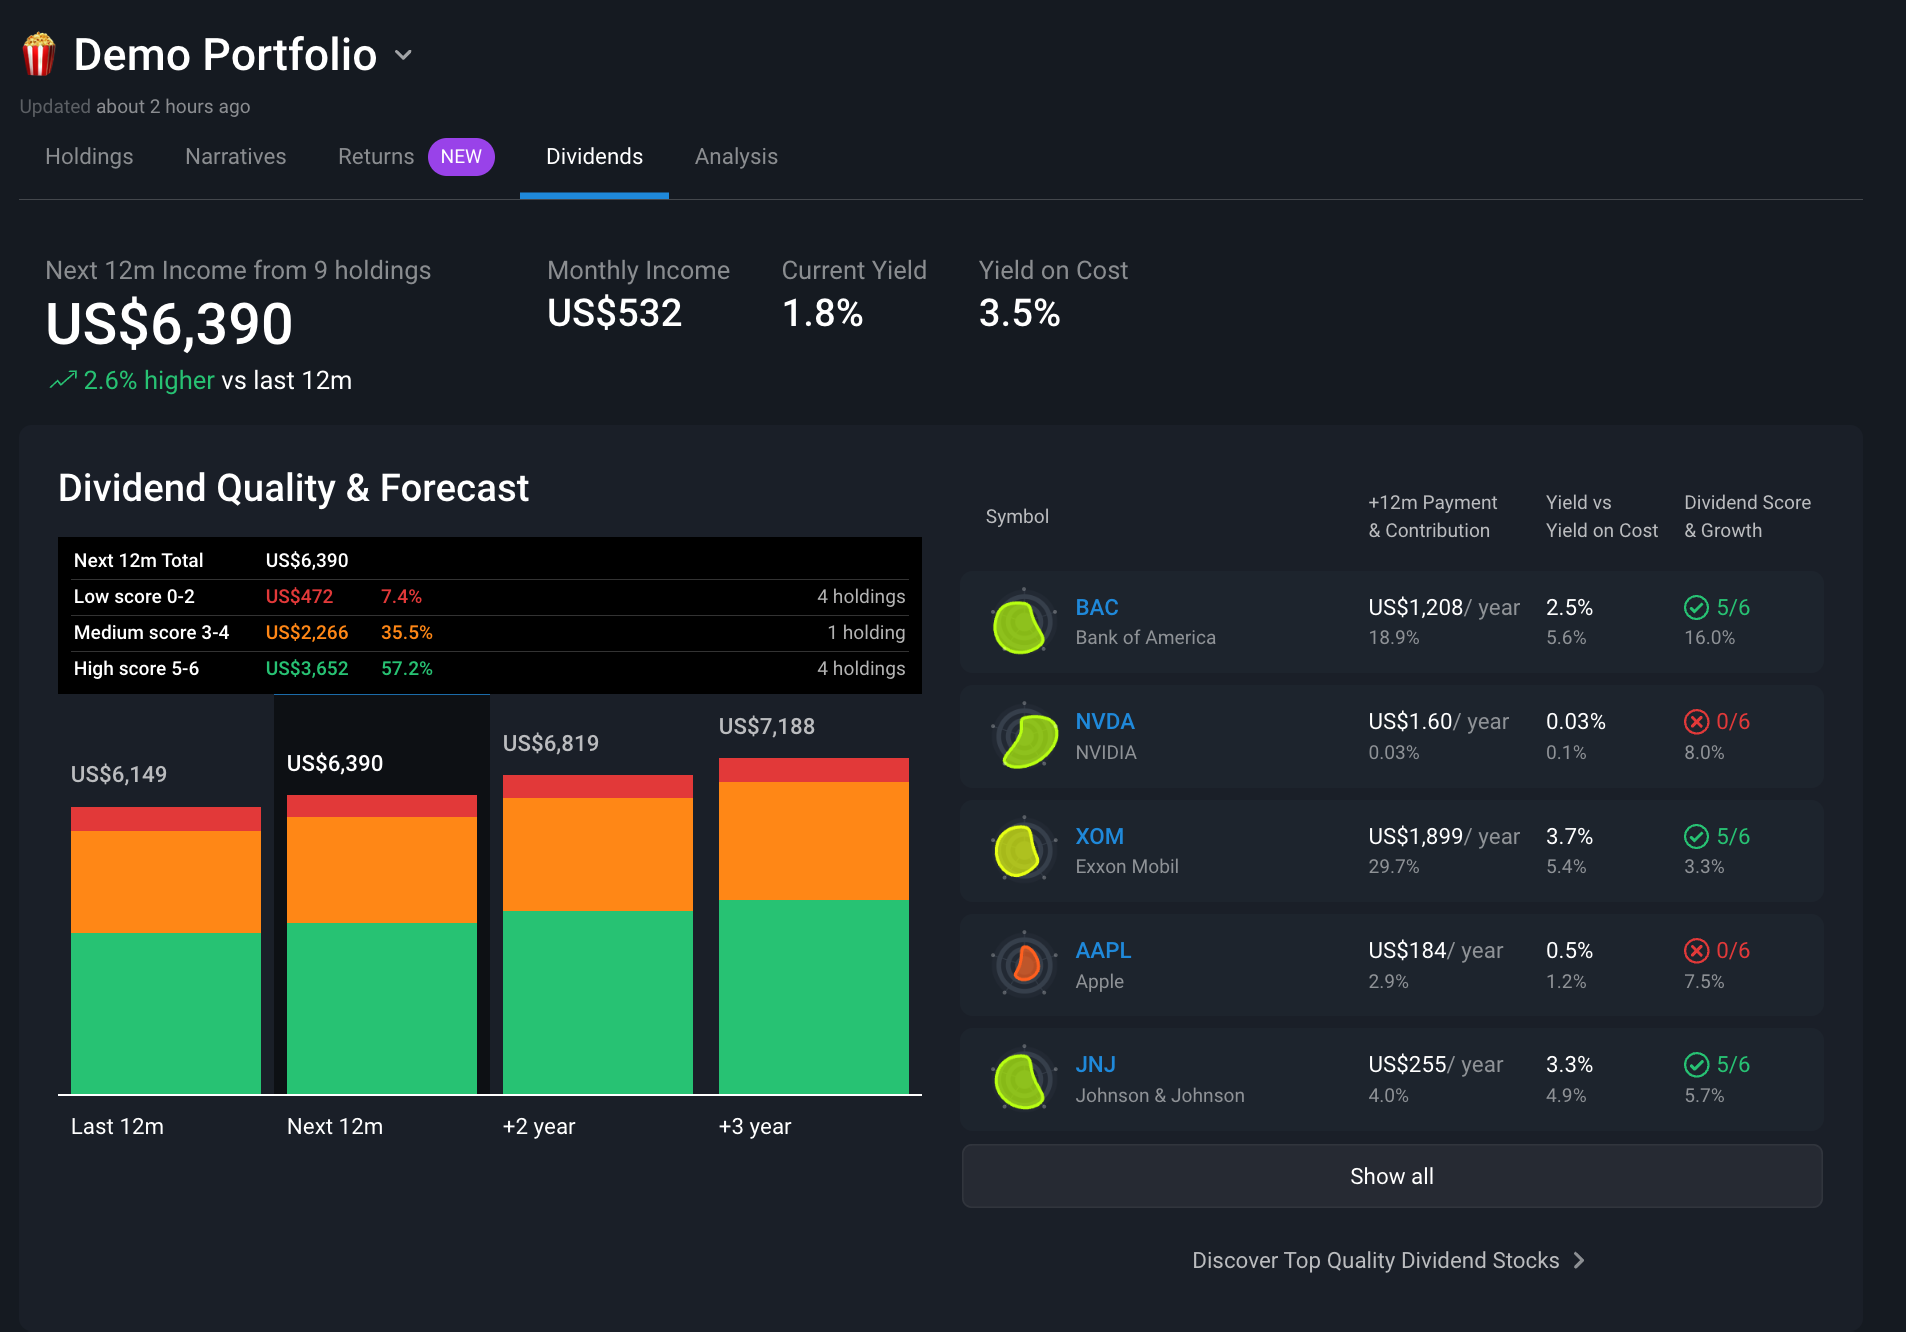This screenshot has width=1906, height=1332.
Task: Select the Last 12m green bar segment
Action: tap(166, 1013)
